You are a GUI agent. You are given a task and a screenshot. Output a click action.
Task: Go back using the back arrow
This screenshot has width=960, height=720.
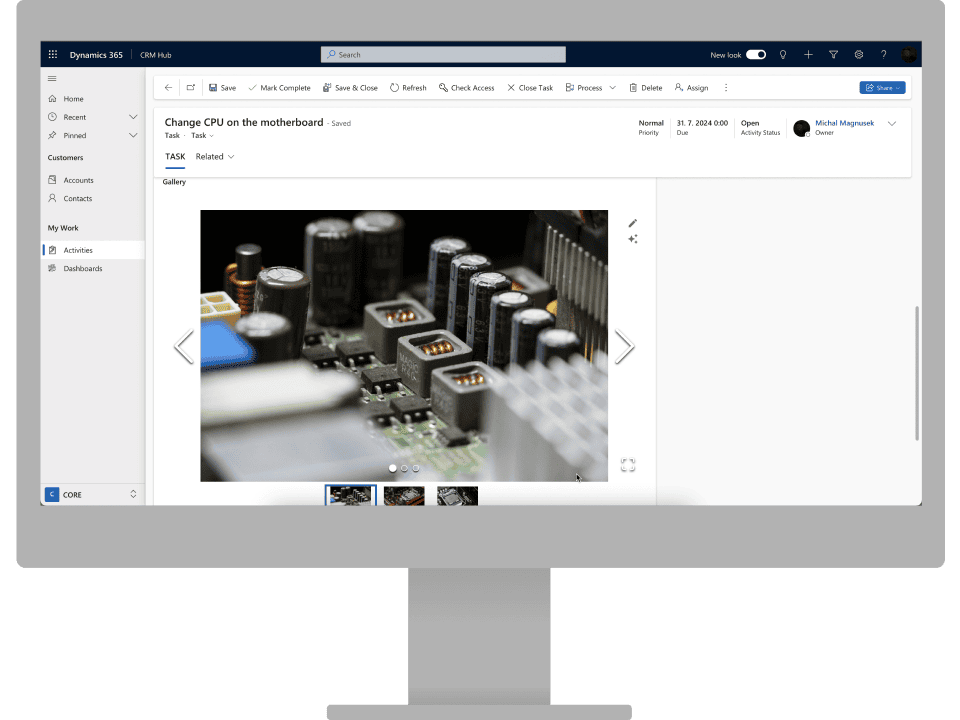(x=168, y=88)
